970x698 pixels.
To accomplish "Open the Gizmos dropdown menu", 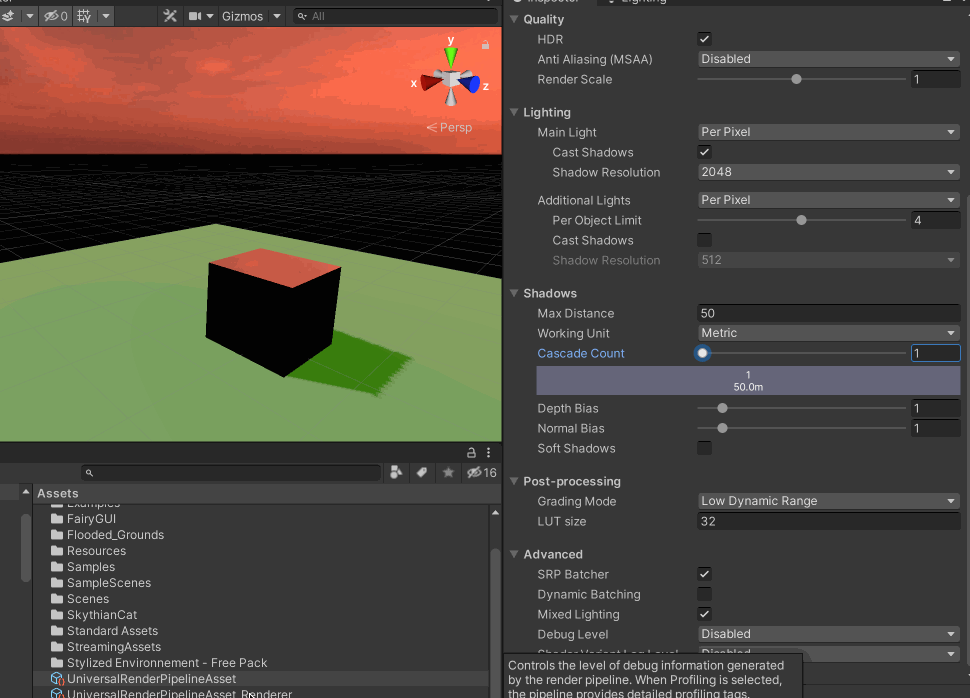I will point(250,16).
